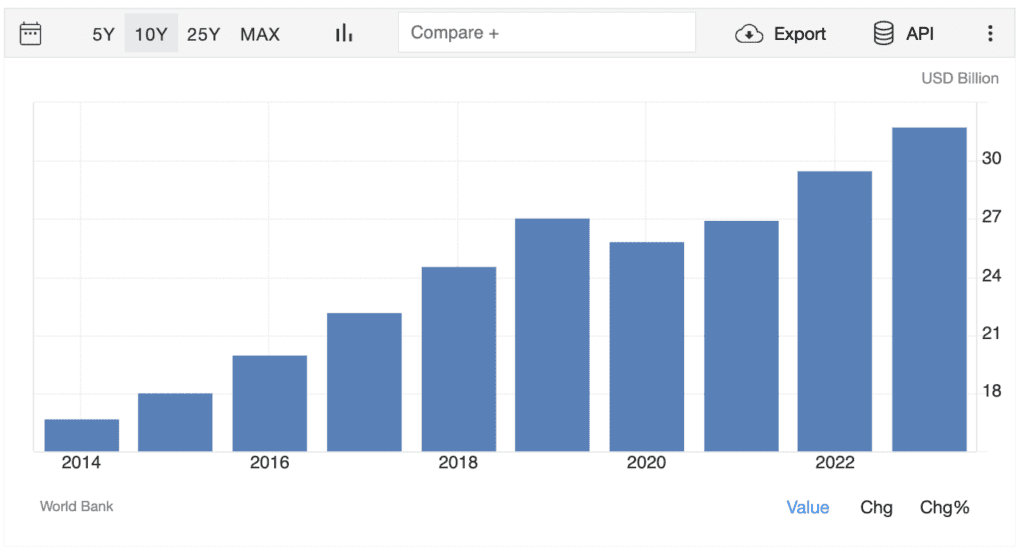Click the 2020 x-axis label
This screenshot has width=1024, height=554.
[646, 463]
